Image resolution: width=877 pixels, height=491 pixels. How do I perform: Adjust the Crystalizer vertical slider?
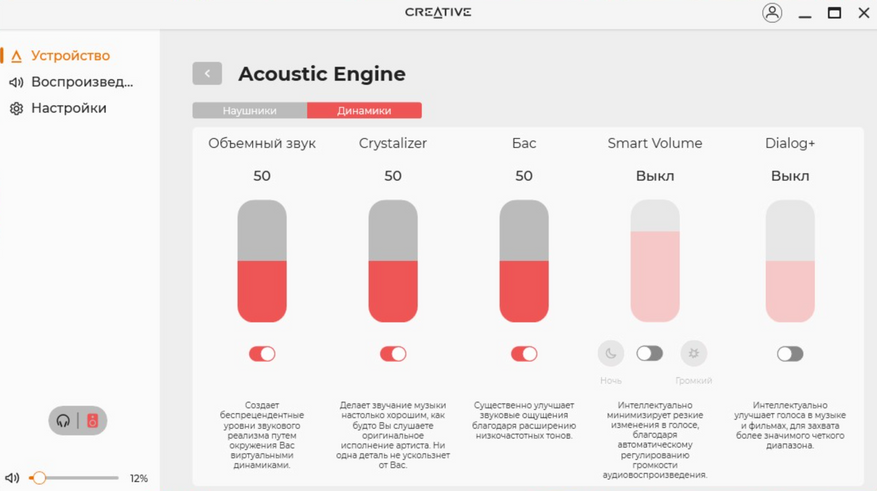point(393,261)
